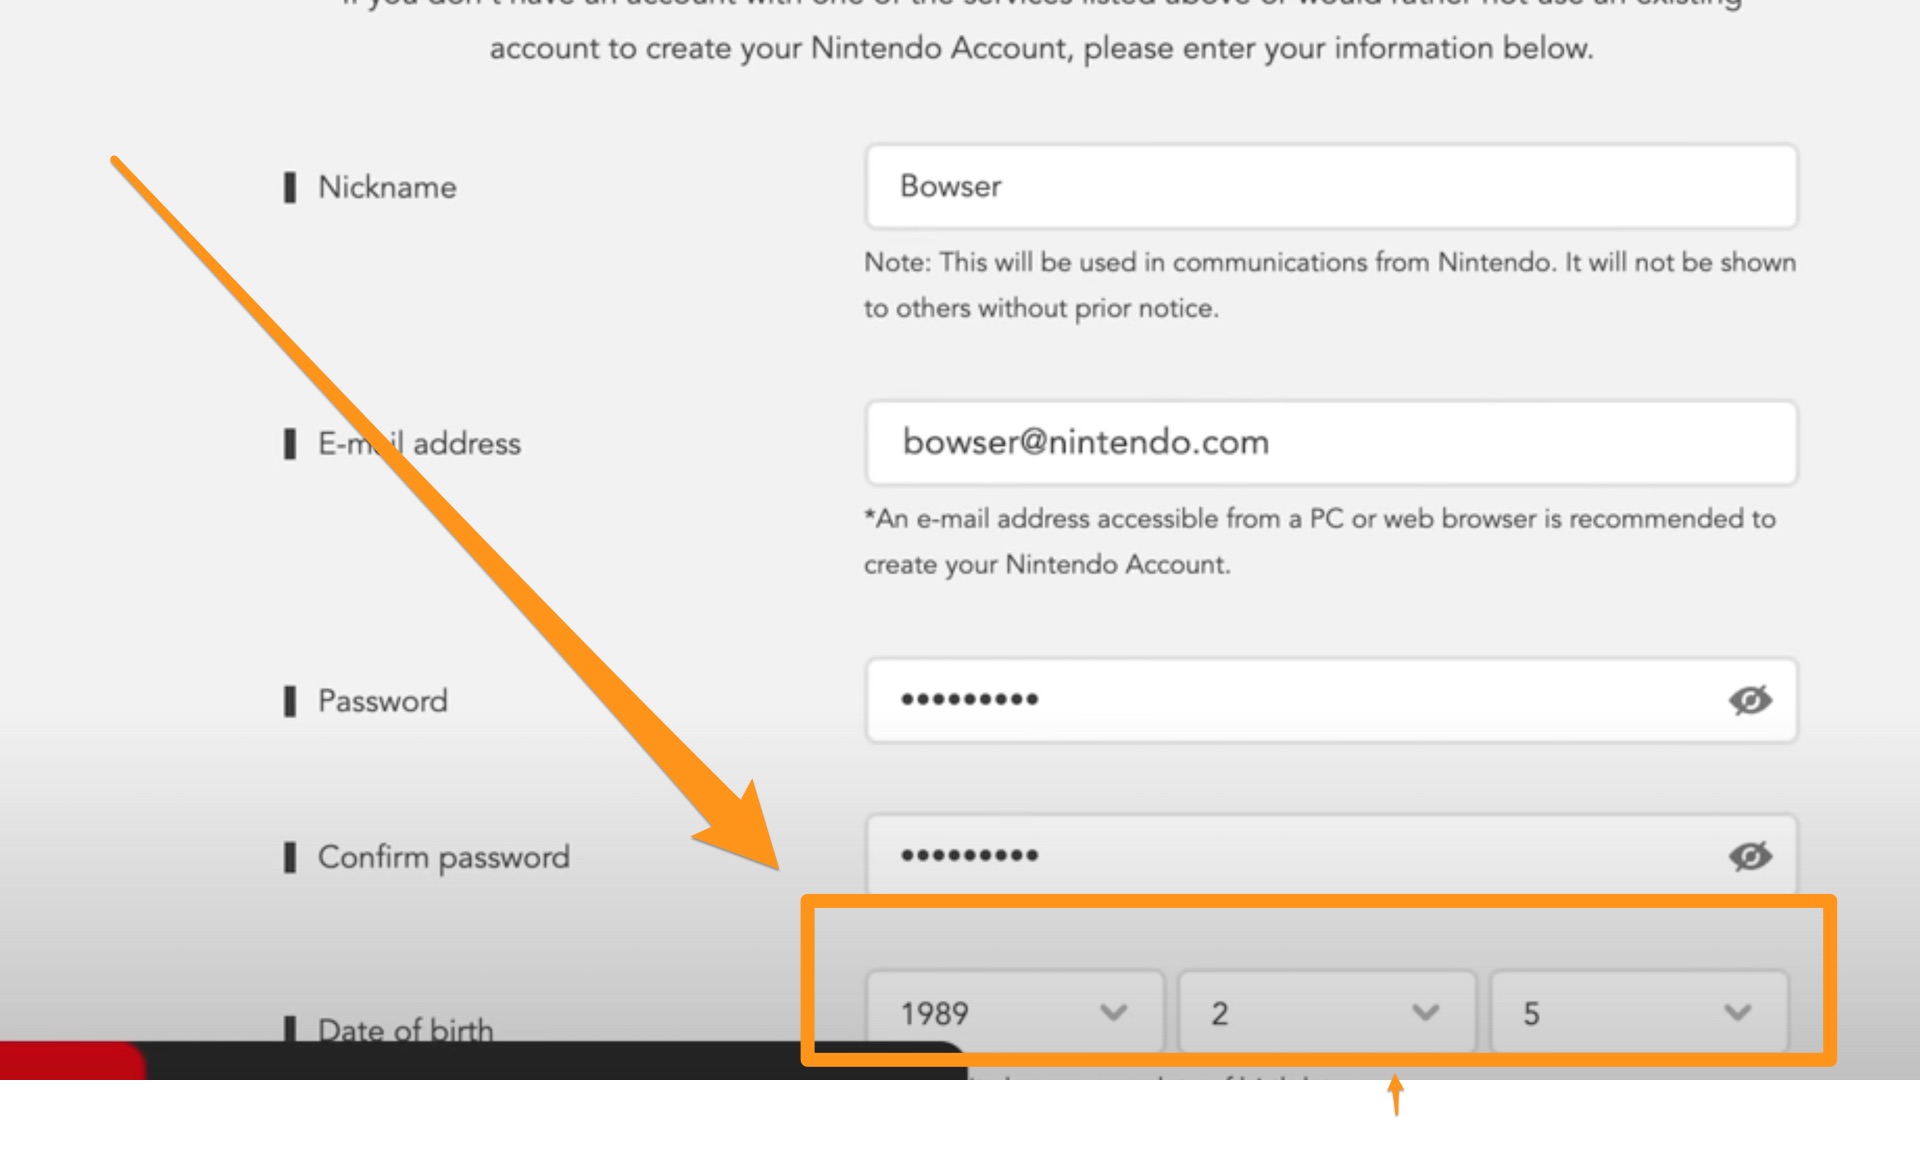Click the small orange upward arrow
Viewport: 1920px width, 1156px height.
(1396, 1095)
